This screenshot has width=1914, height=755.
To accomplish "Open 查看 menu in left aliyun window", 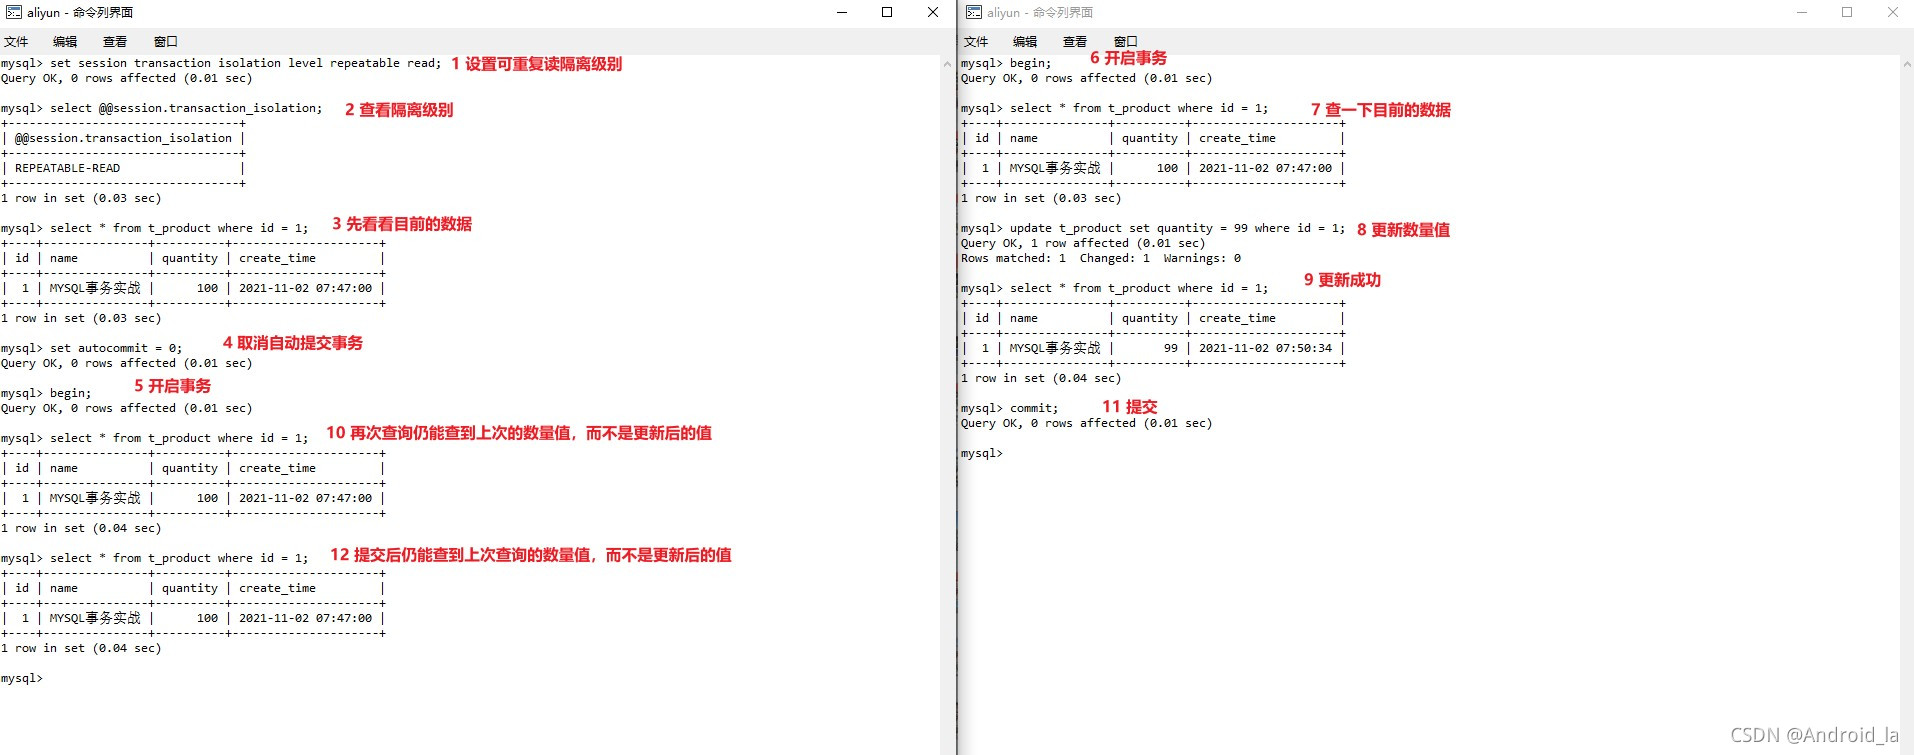I will coord(115,42).
